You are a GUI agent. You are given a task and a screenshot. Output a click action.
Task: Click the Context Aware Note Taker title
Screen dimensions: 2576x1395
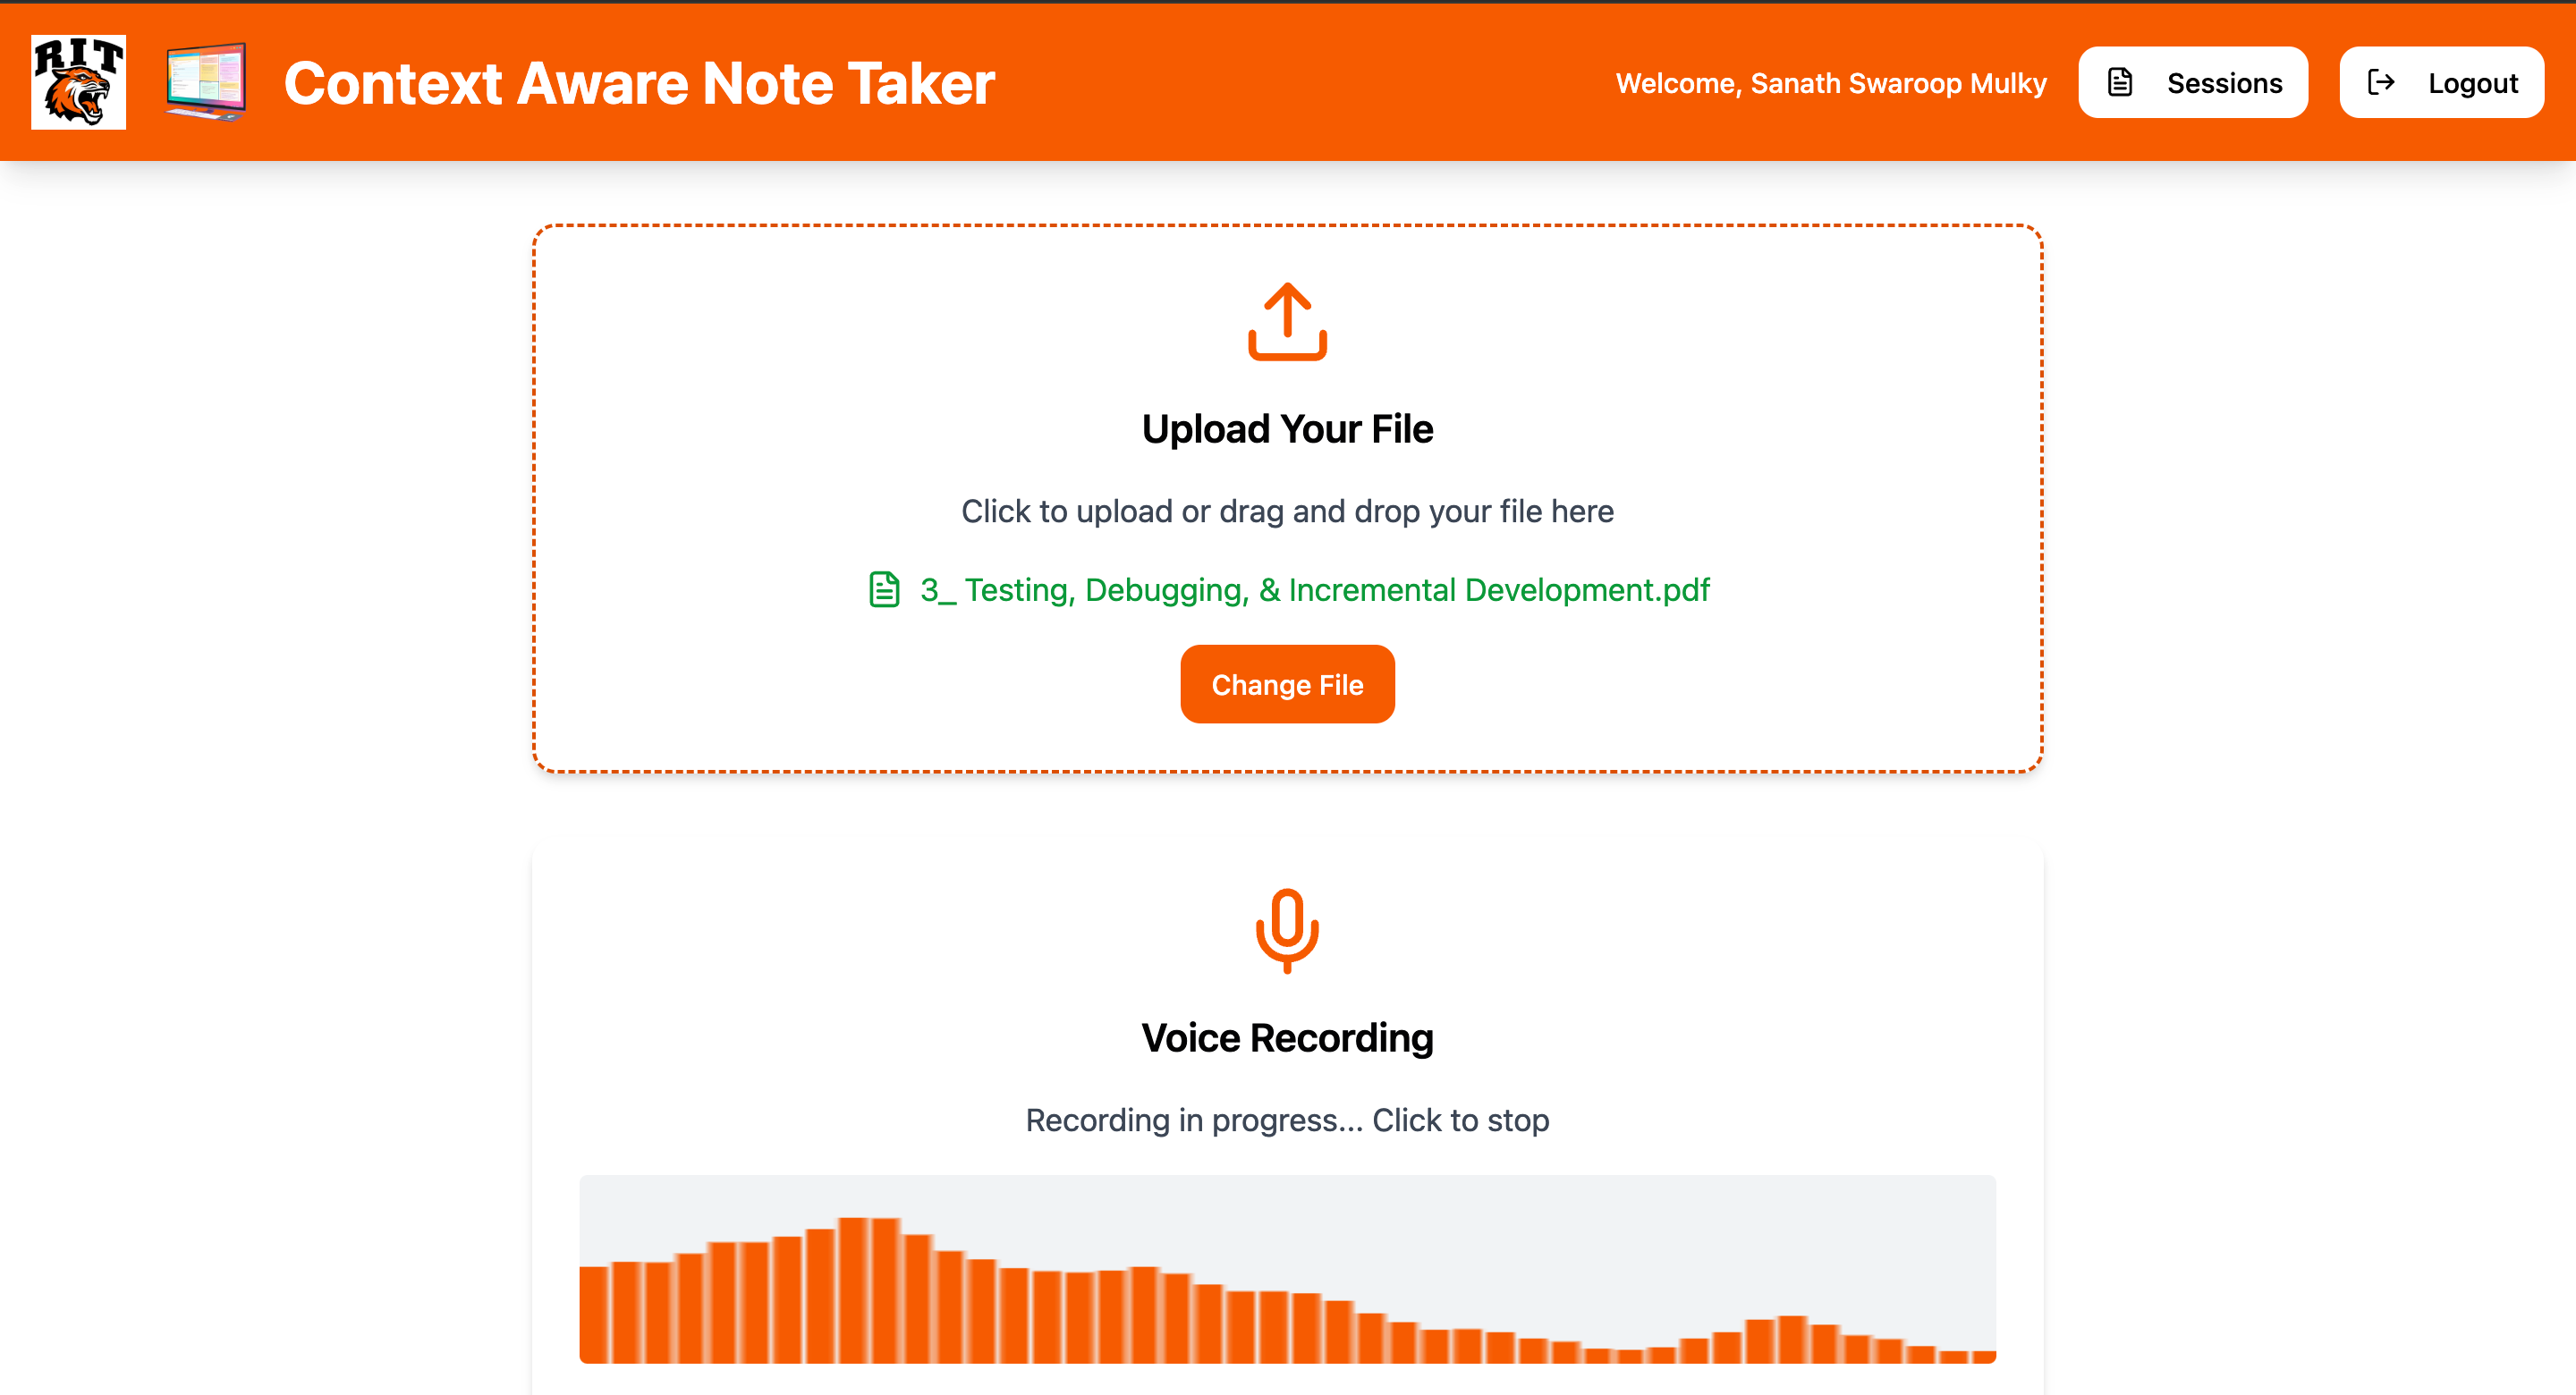tap(639, 83)
